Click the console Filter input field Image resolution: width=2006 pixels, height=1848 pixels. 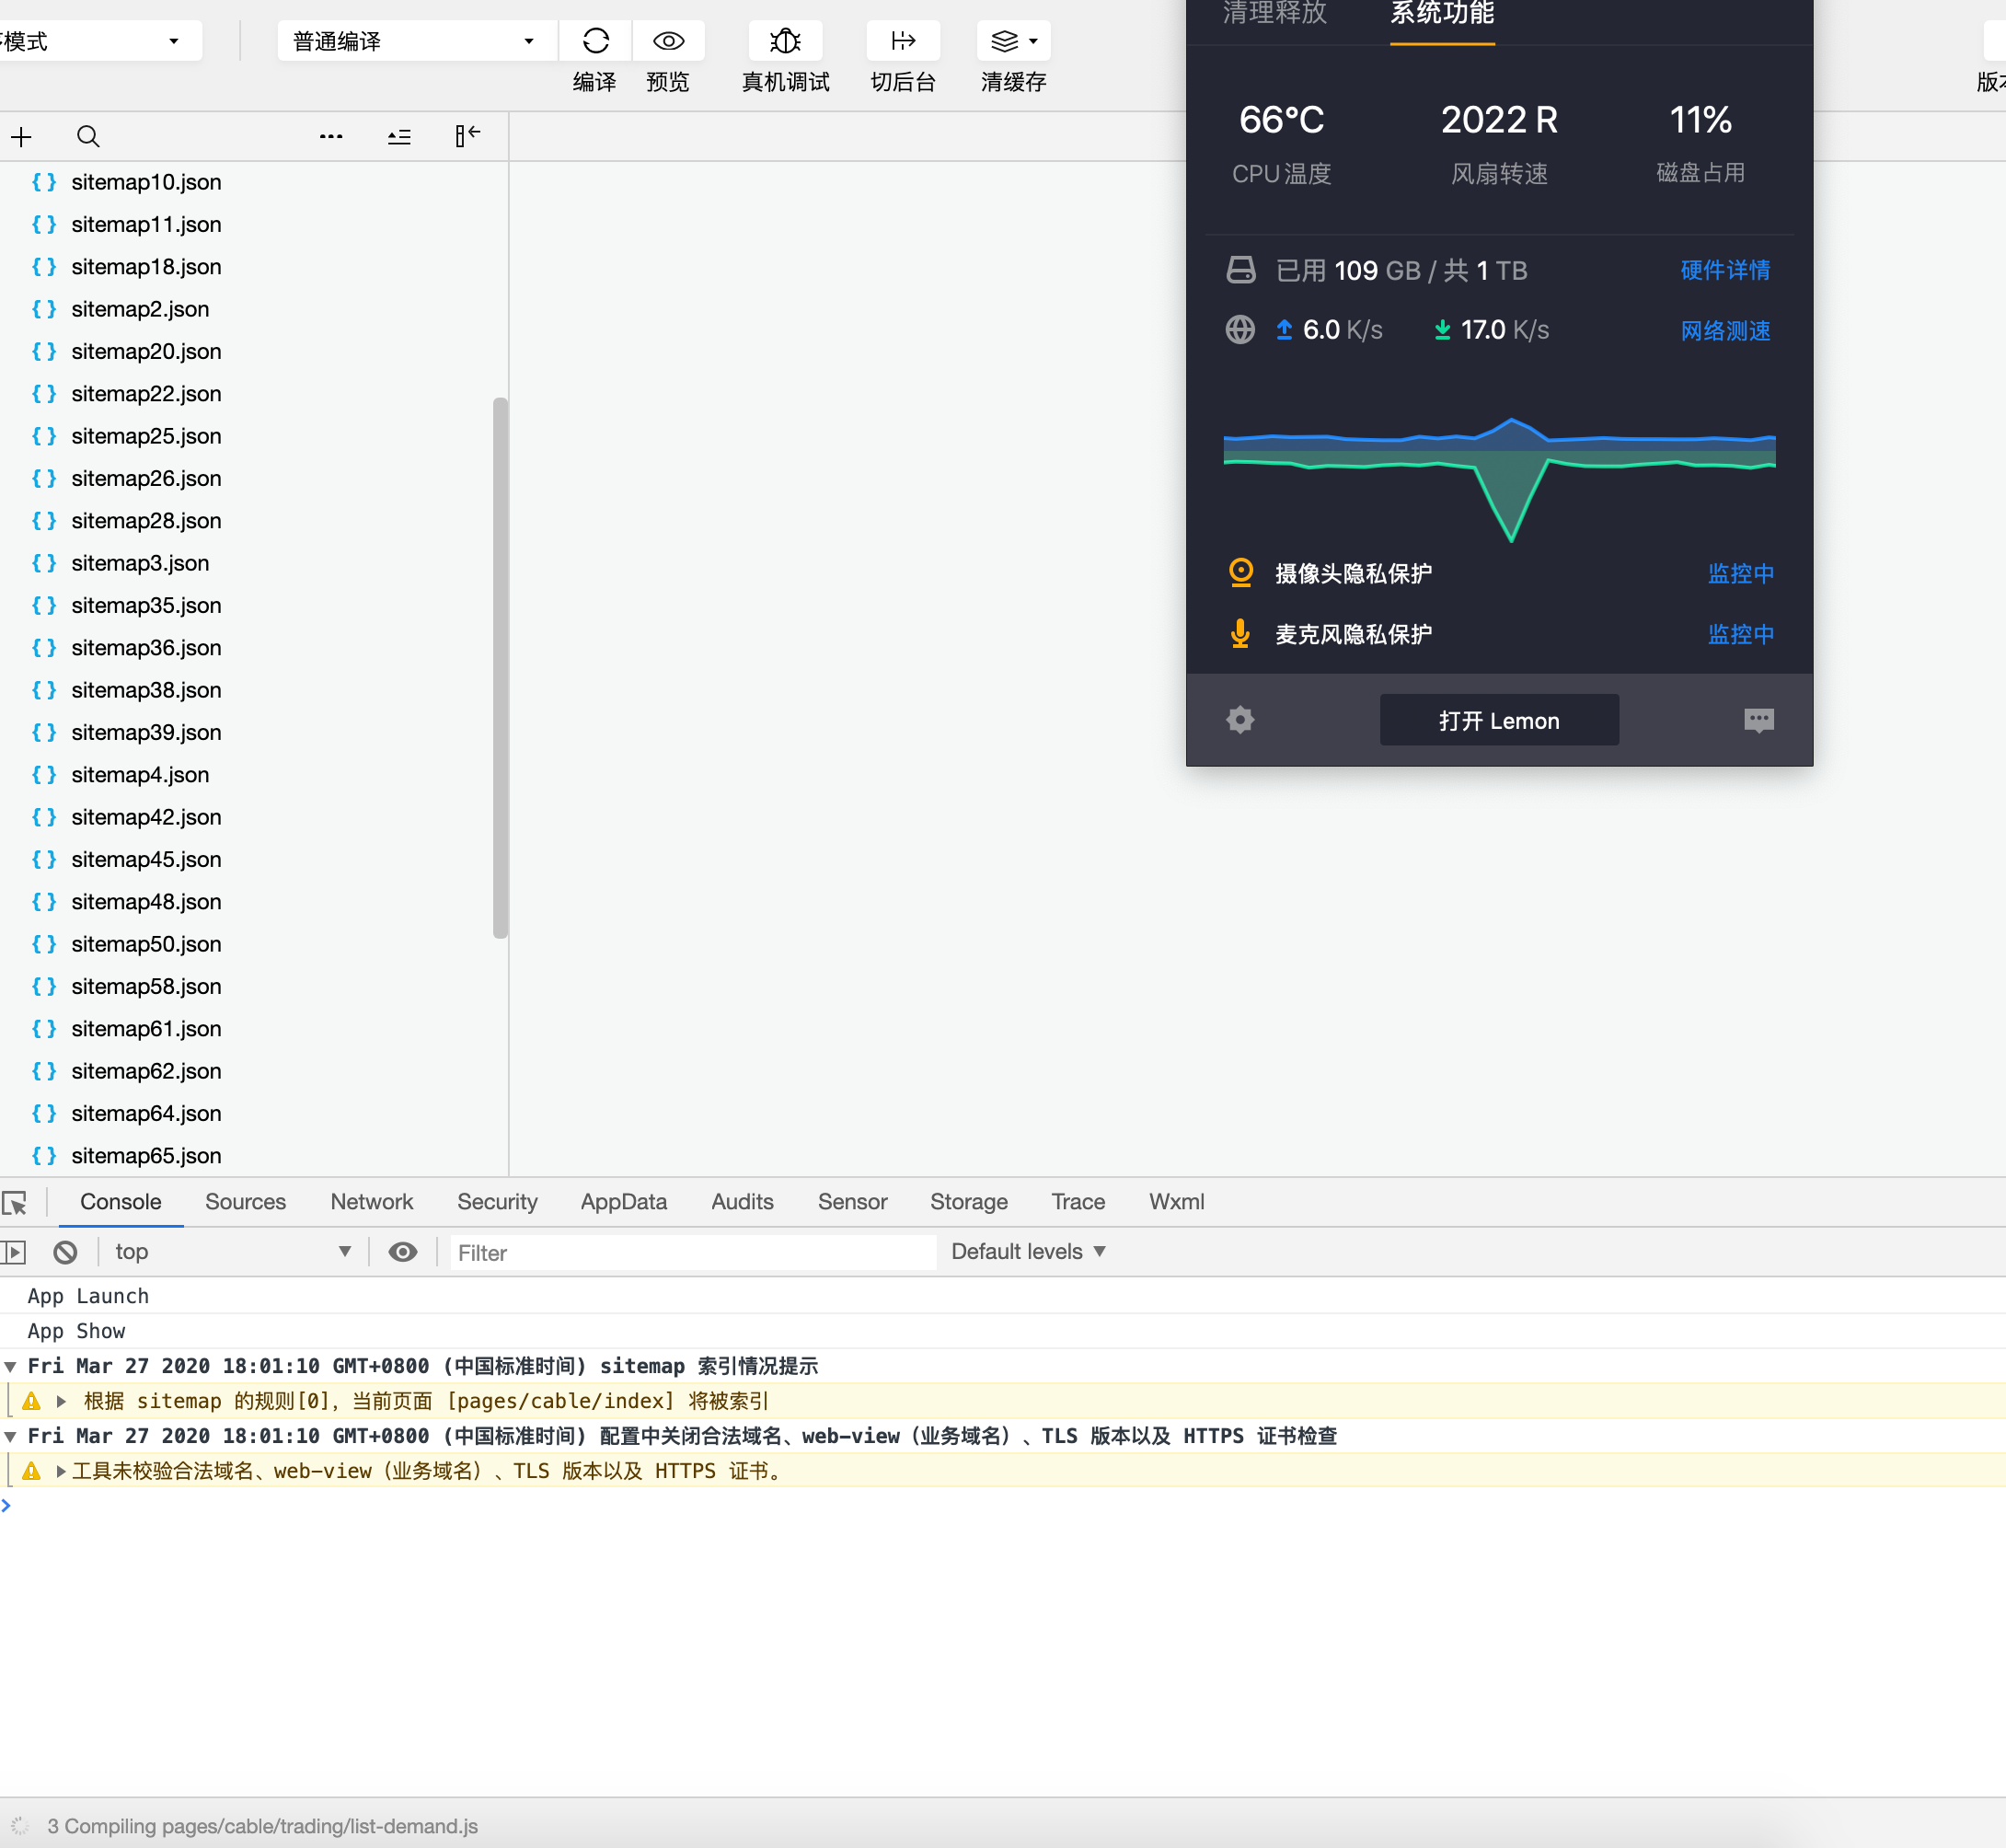(x=692, y=1253)
